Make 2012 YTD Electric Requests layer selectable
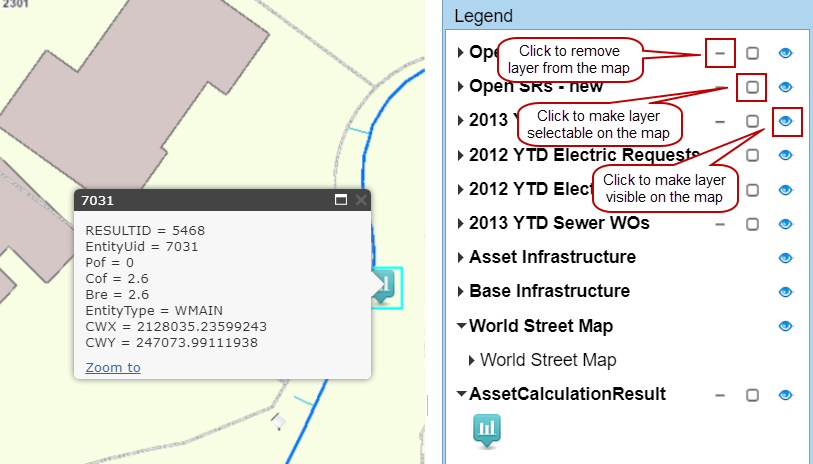 point(752,156)
